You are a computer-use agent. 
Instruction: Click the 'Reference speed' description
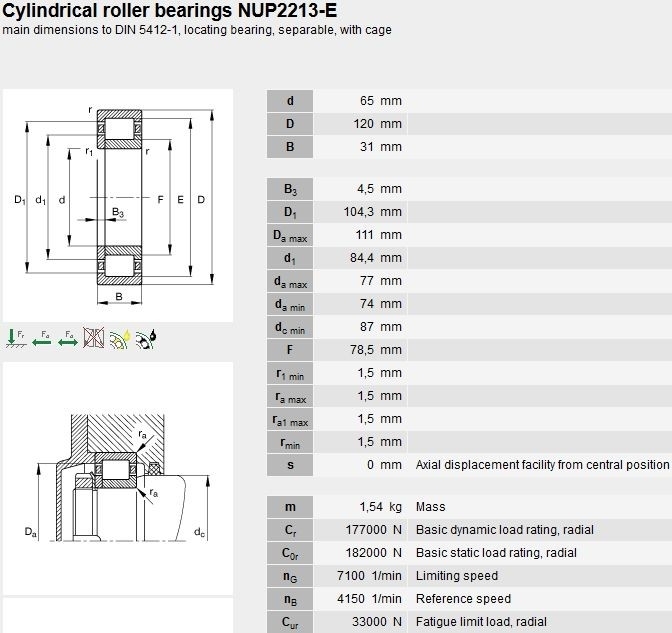(463, 599)
